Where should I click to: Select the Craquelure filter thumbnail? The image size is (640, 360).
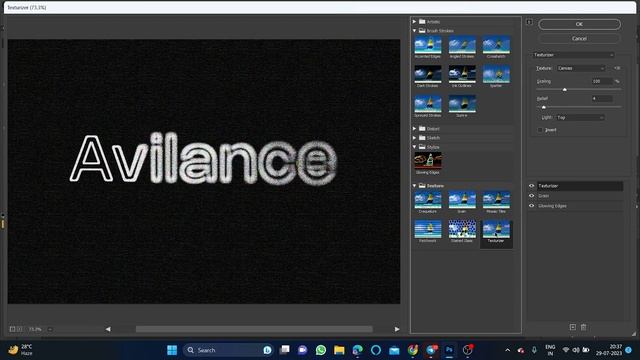(x=427, y=200)
